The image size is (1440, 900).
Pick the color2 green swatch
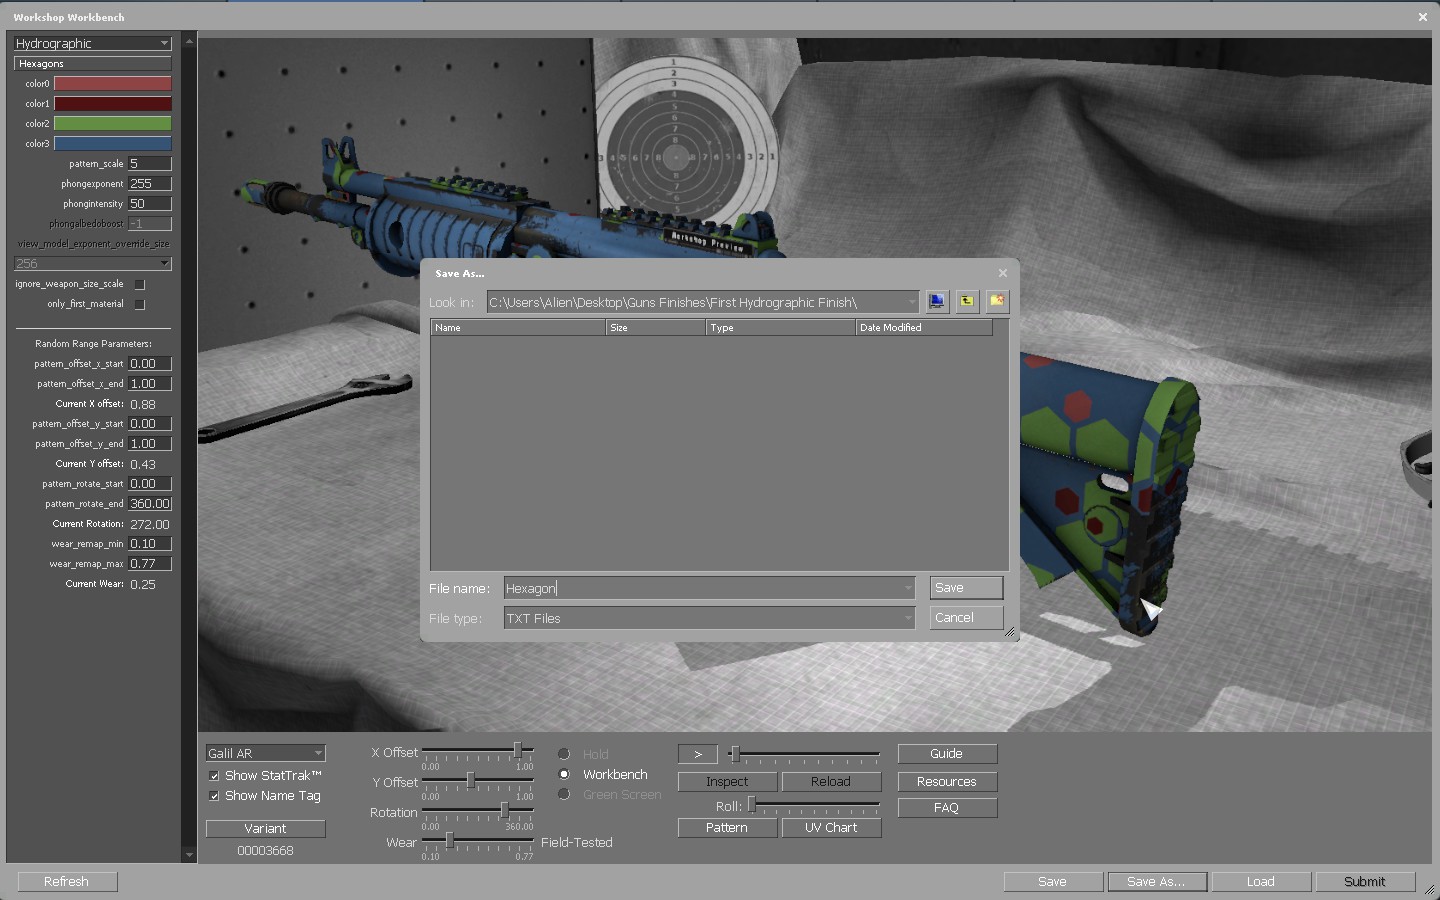[112, 124]
